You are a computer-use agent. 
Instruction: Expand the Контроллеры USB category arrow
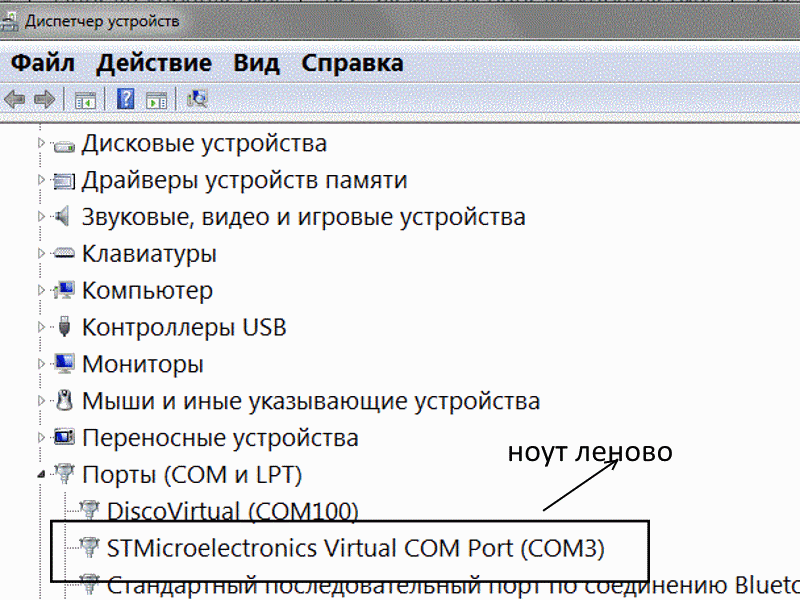coord(42,327)
